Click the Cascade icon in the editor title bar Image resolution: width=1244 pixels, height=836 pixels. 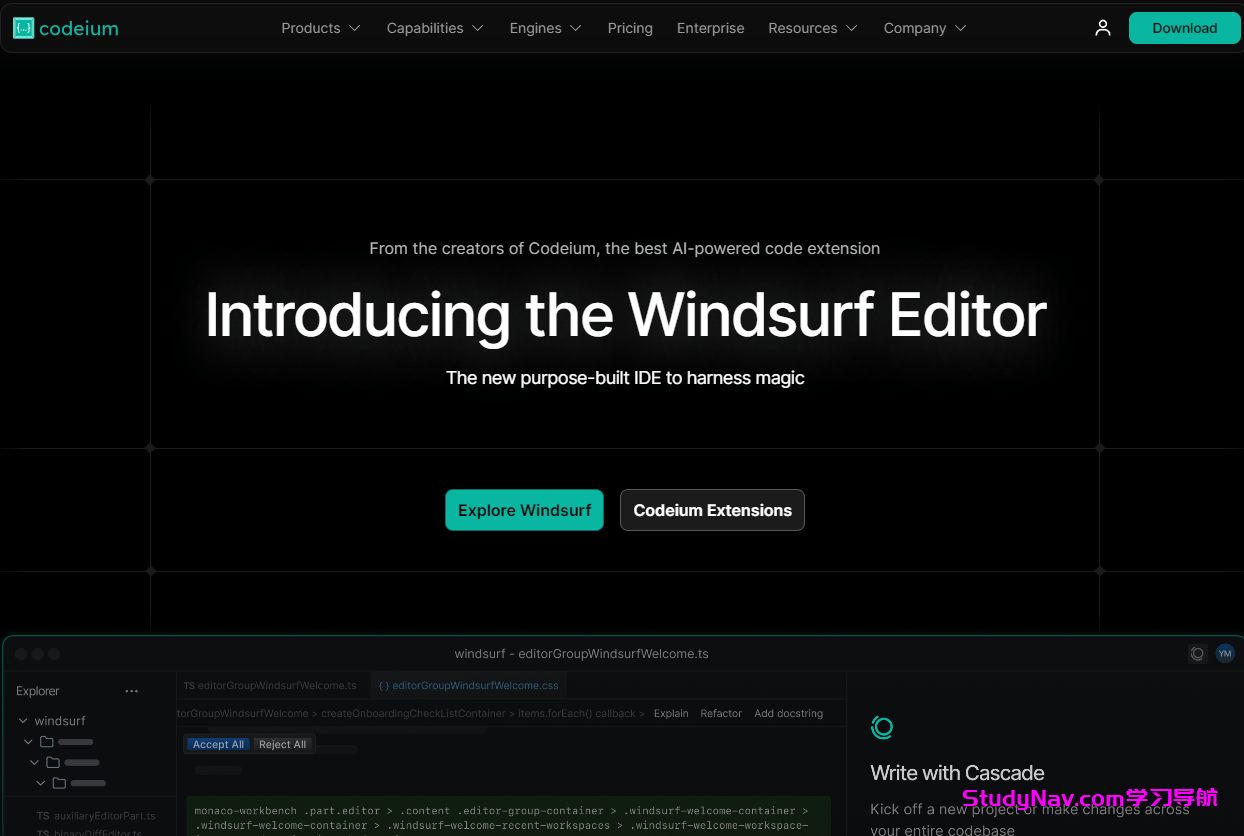[1197, 653]
